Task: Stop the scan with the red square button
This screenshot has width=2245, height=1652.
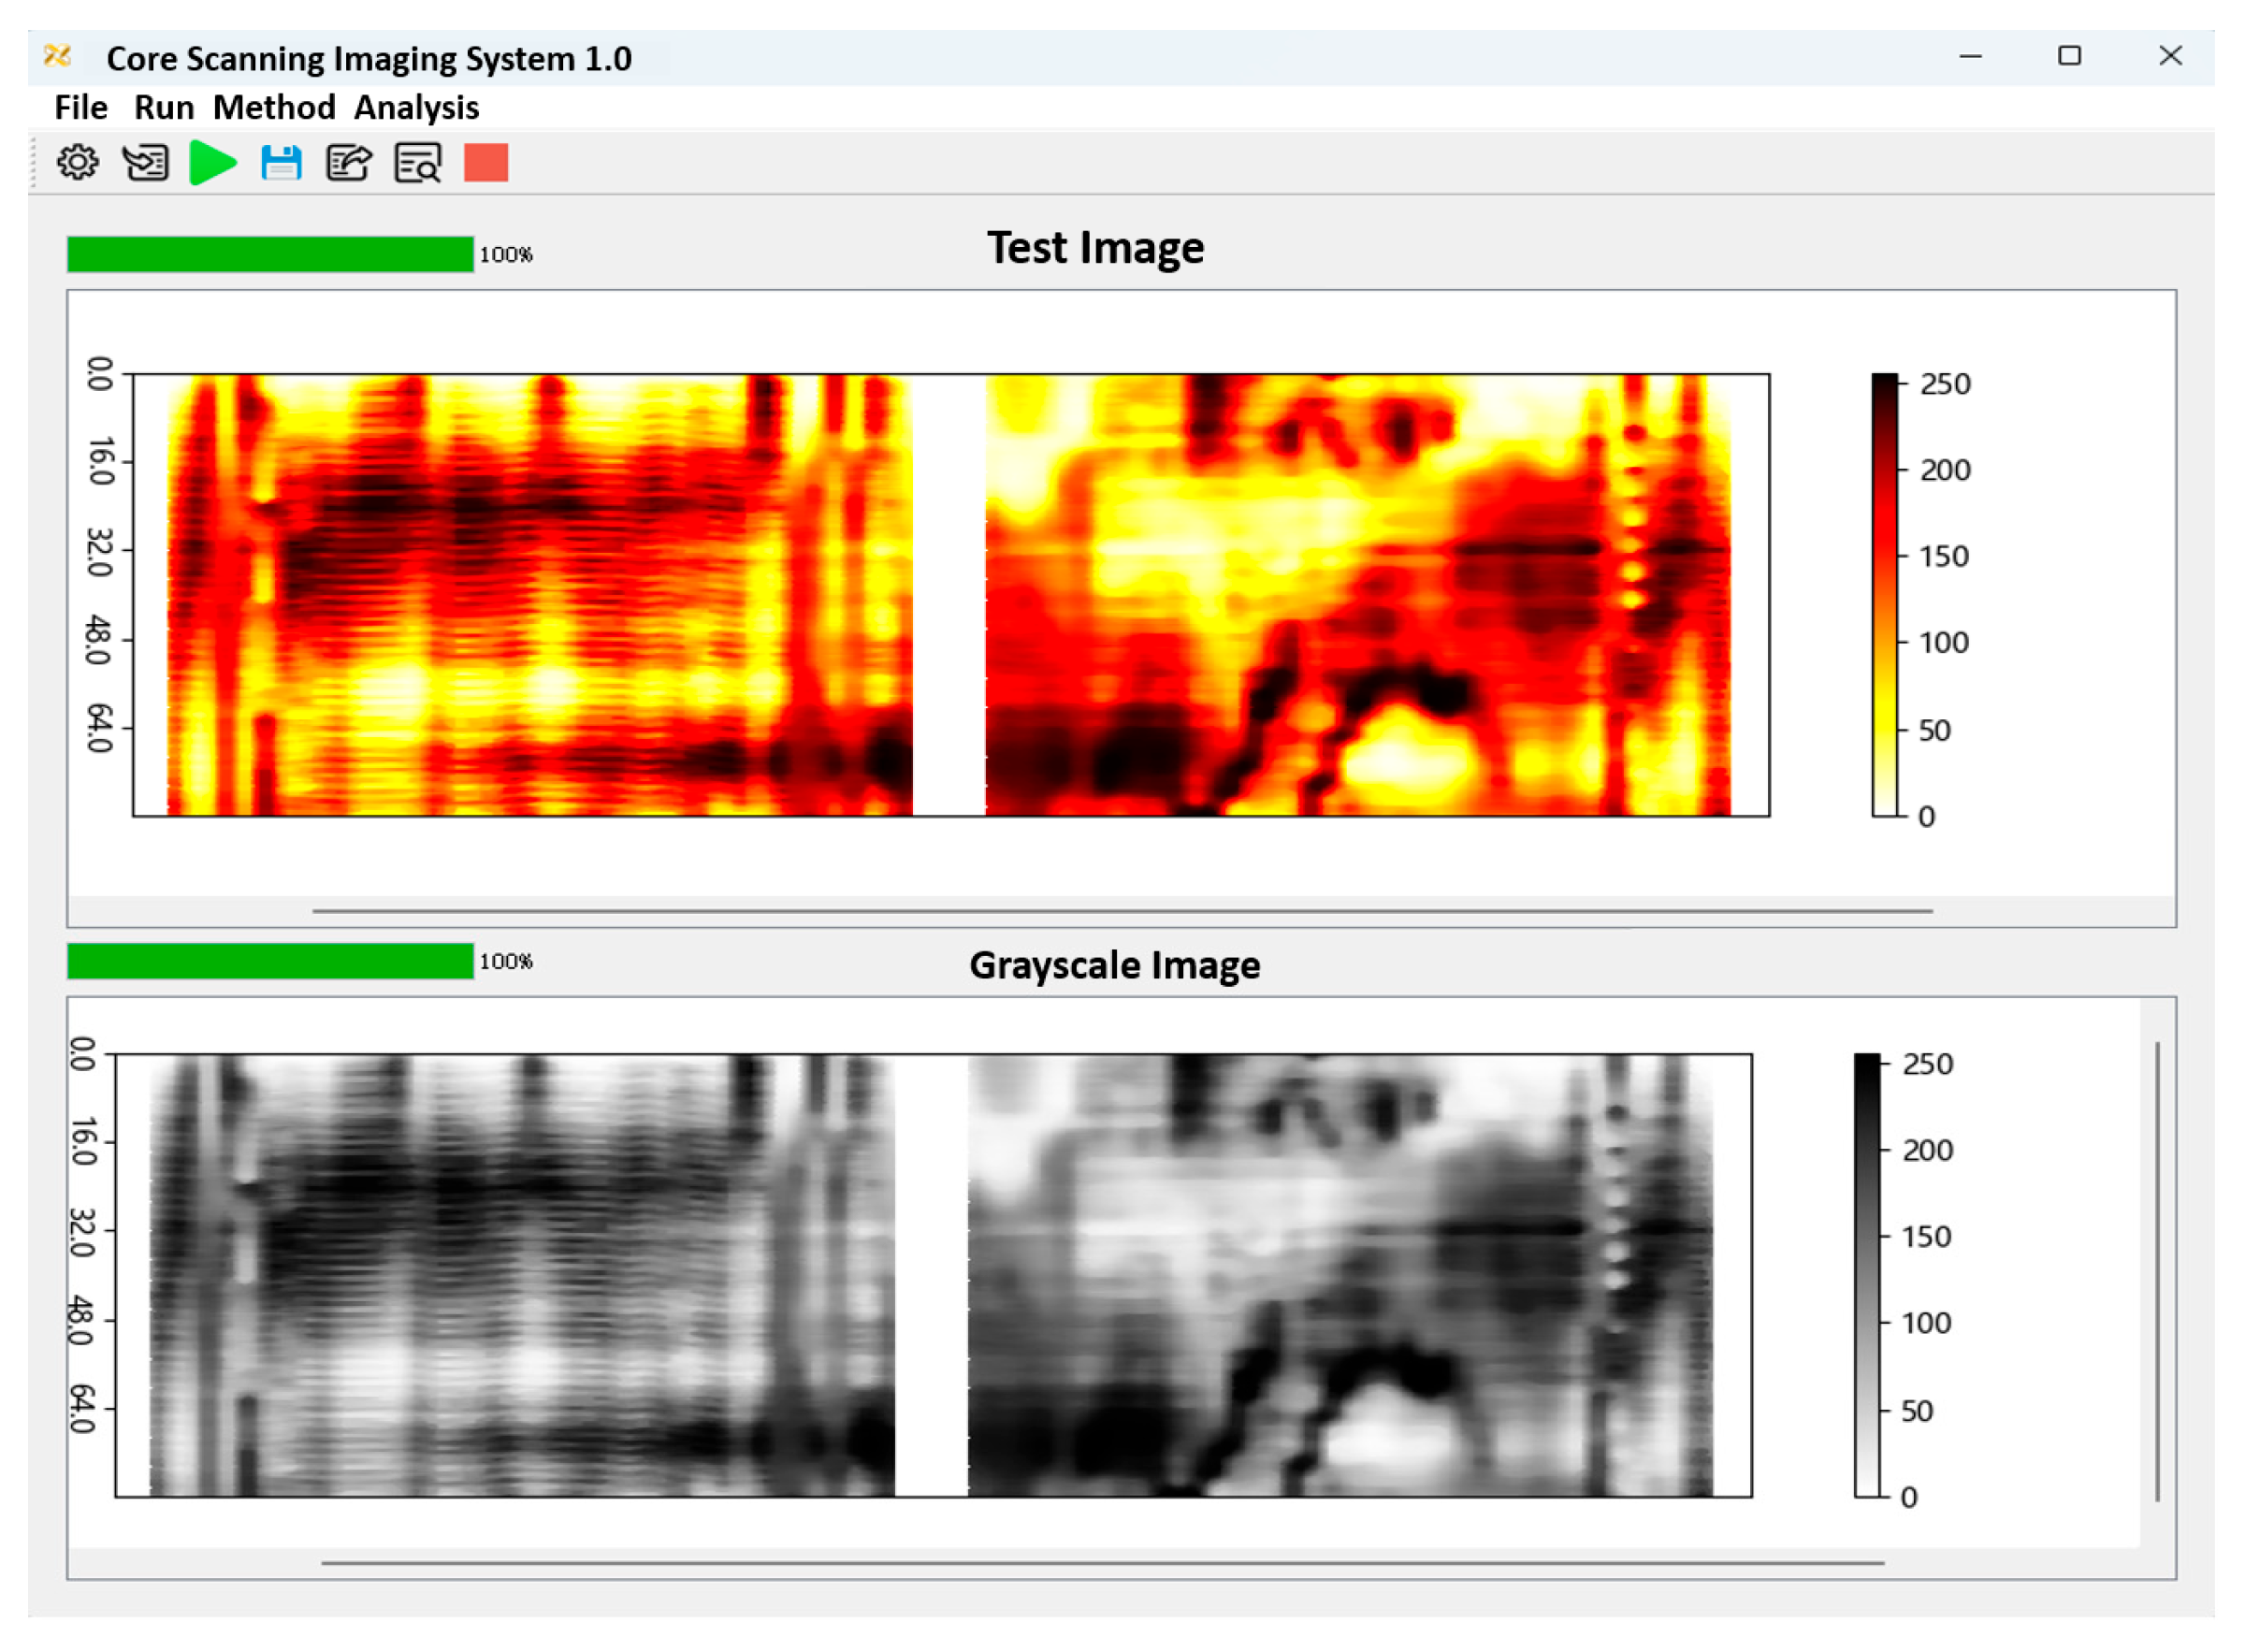Action: tap(486, 162)
